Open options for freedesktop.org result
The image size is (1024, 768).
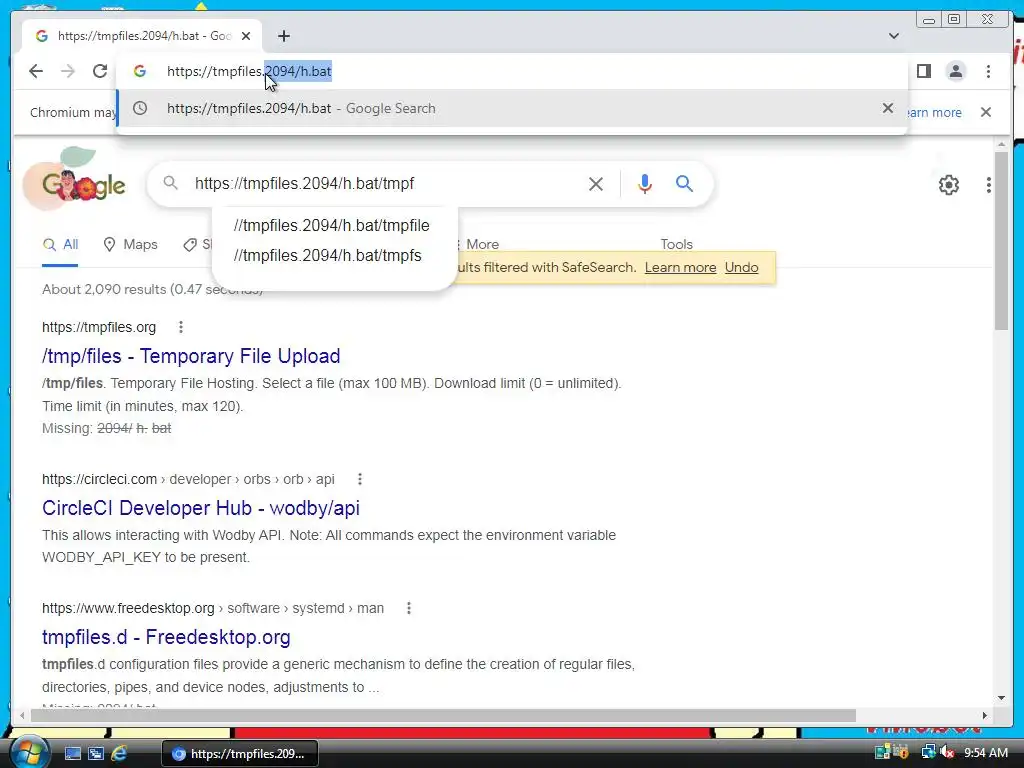pos(409,609)
